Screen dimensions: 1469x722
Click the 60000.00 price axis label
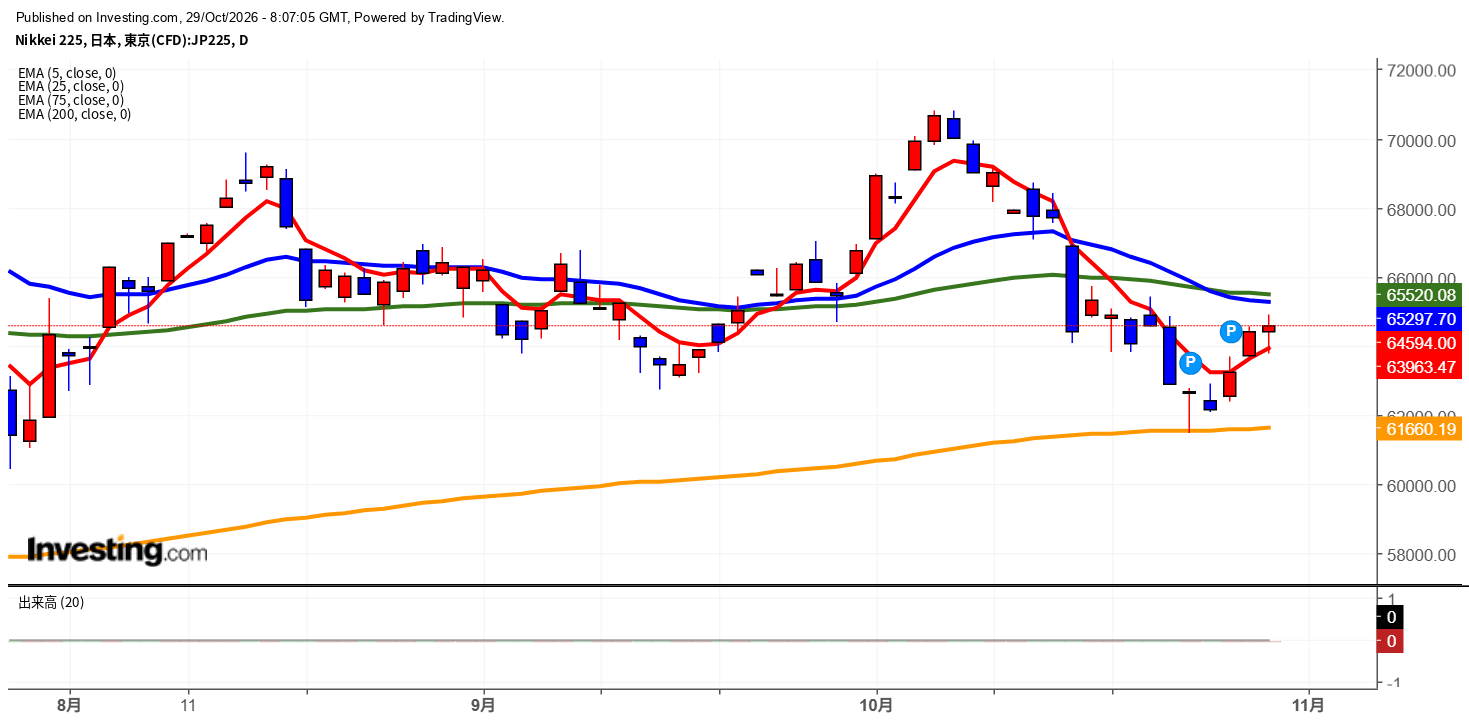[x=1420, y=486]
